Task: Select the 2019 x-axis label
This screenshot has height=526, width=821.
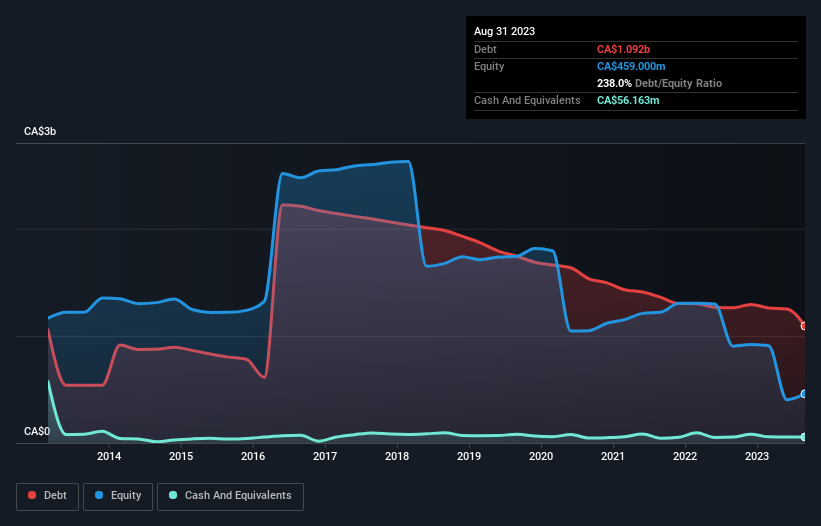Action: [469, 456]
